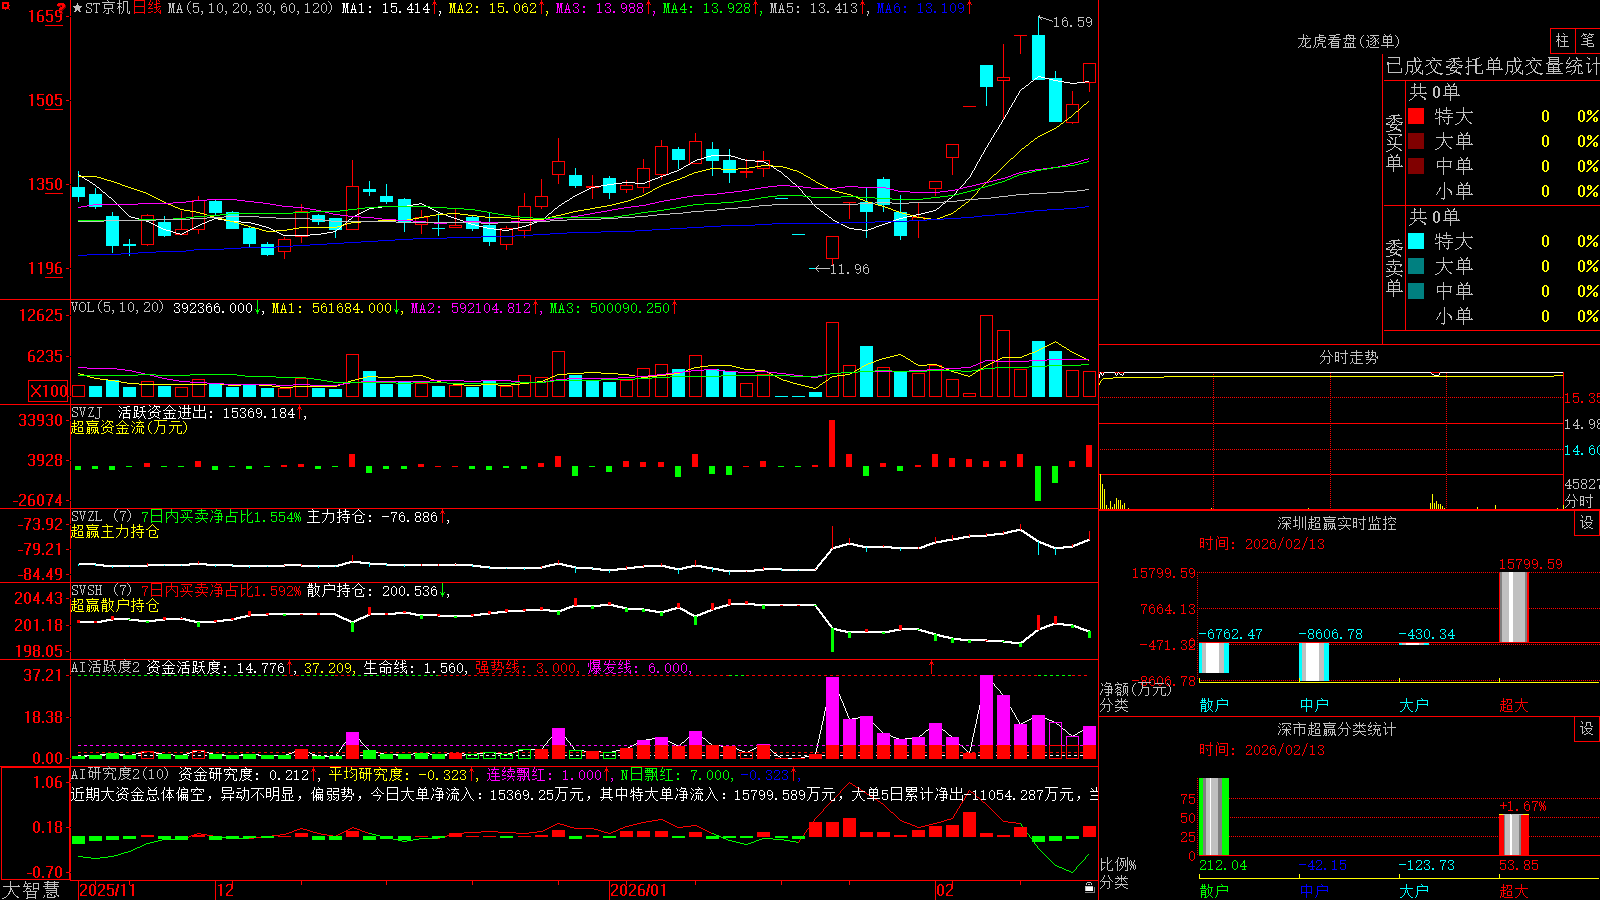Click the MA(5,10,20,30,60,120) indicator parameters

click(x=250, y=8)
